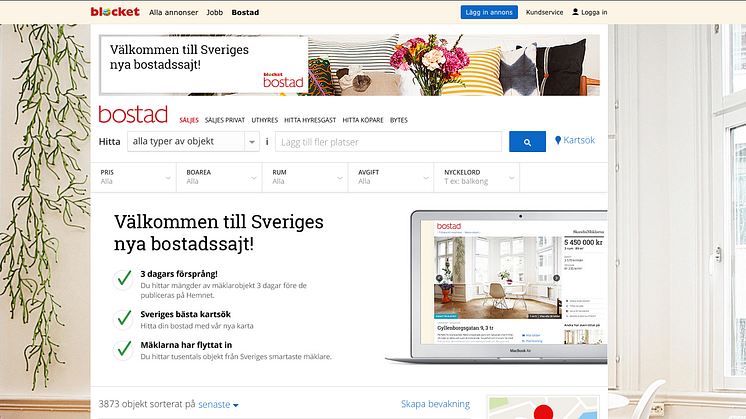Image resolution: width=746 pixels, height=419 pixels.
Task: Select Bostad in the top navigation
Action: click(245, 12)
